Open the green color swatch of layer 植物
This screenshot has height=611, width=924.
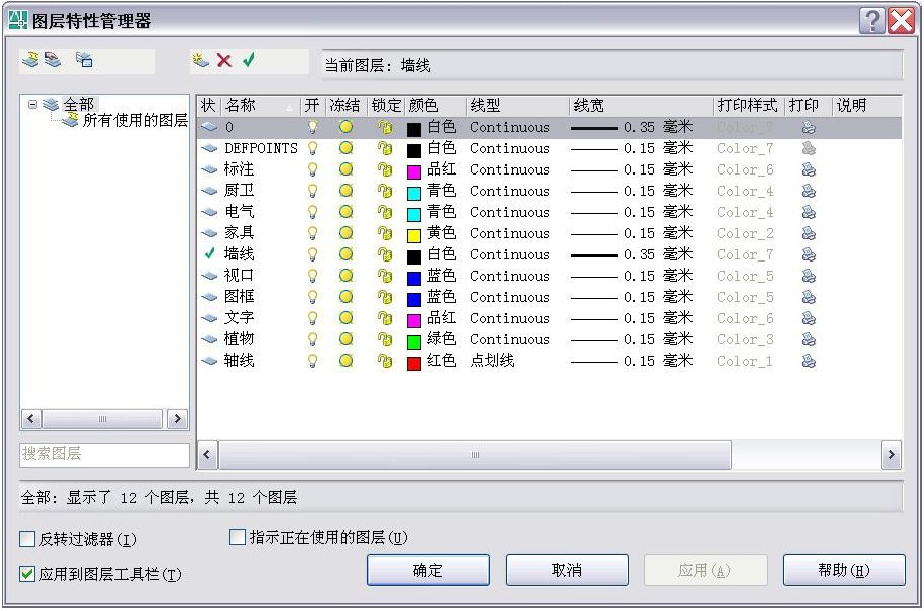tap(414, 342)
